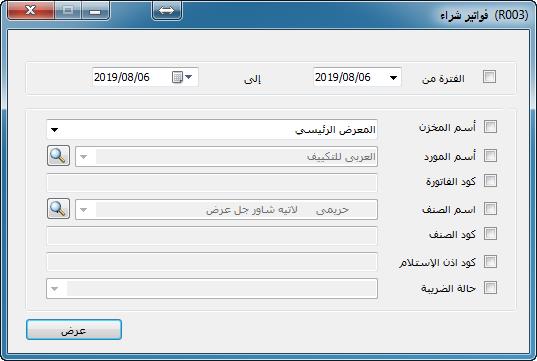Check the أسم المورد checkbox

tap(490, 155)
